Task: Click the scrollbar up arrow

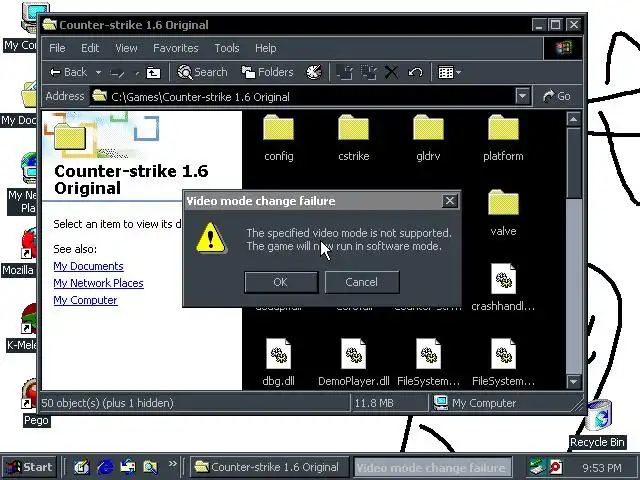Action: click(573, 119)
